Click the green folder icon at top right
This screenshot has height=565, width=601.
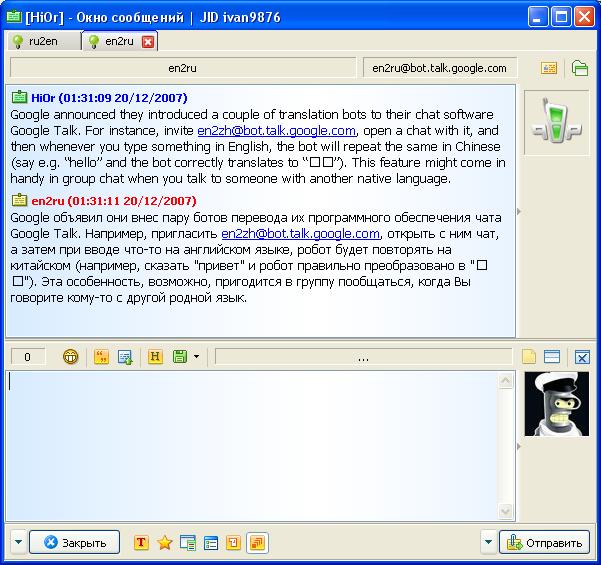[x=579, y=68]
